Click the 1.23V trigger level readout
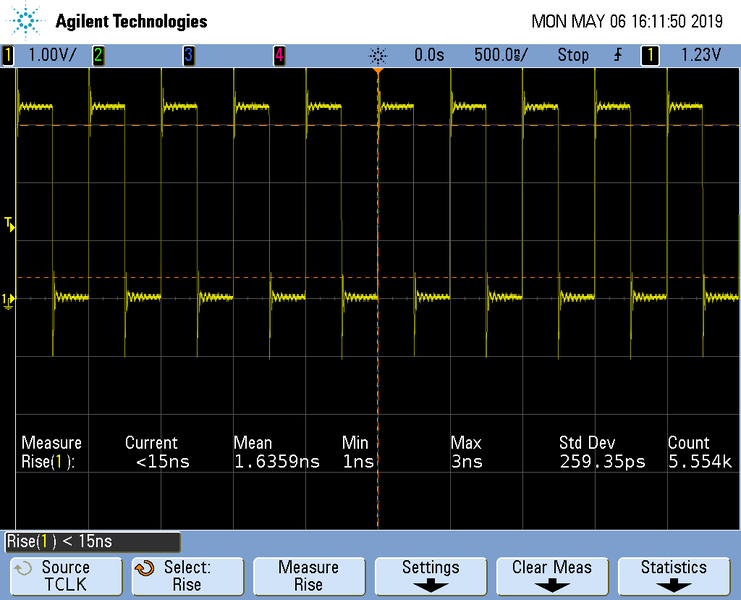The width and height of the screenshot is (741, 600). (700, 55)
